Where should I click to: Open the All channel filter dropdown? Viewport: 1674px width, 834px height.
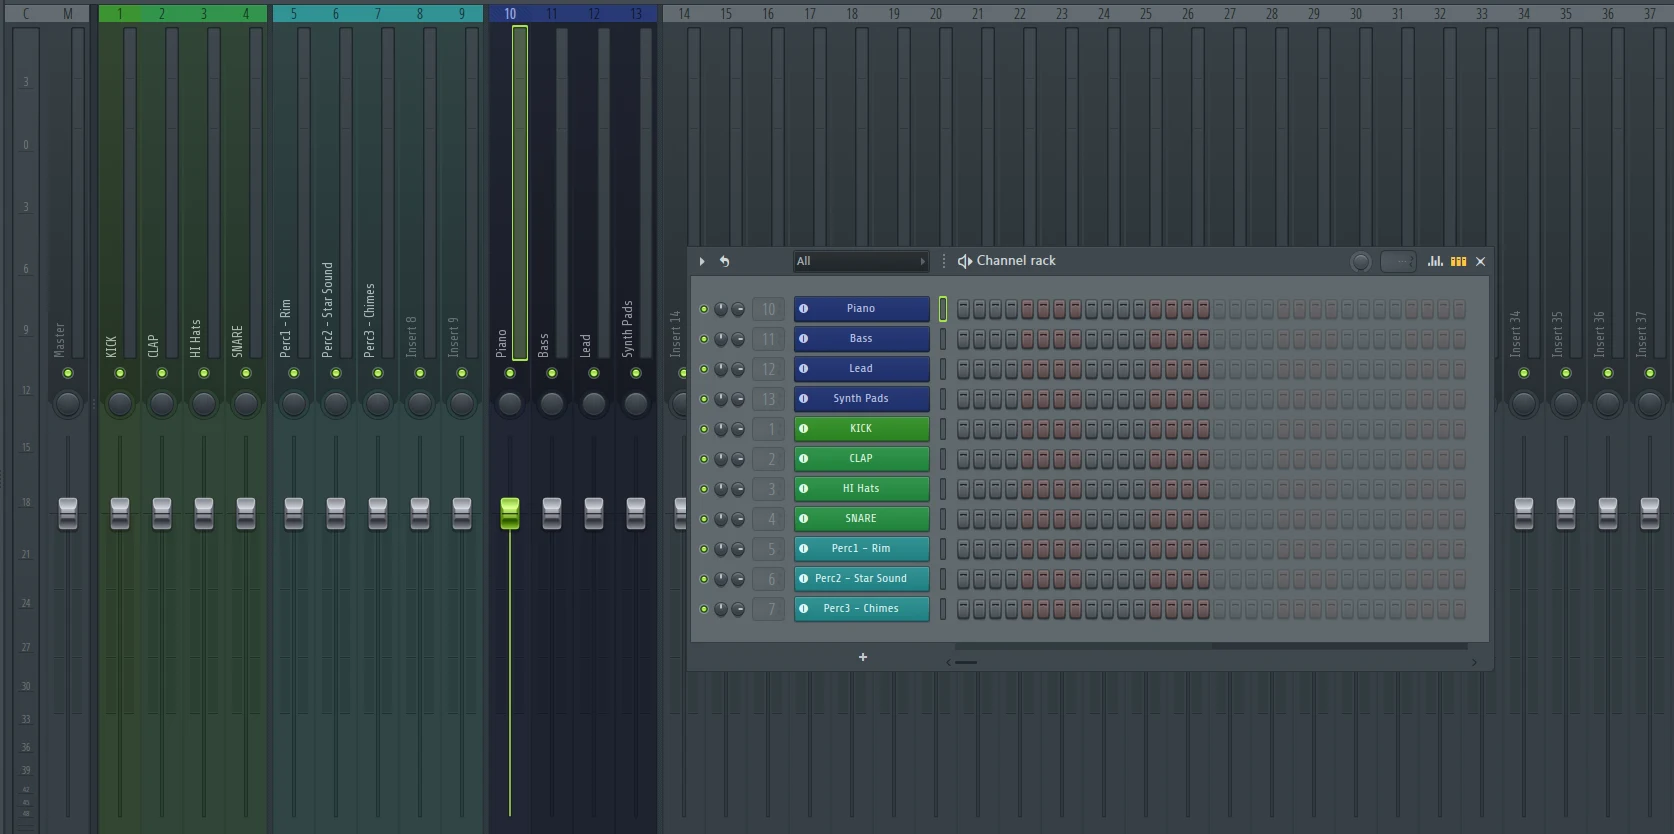click(x=860, y=261)
